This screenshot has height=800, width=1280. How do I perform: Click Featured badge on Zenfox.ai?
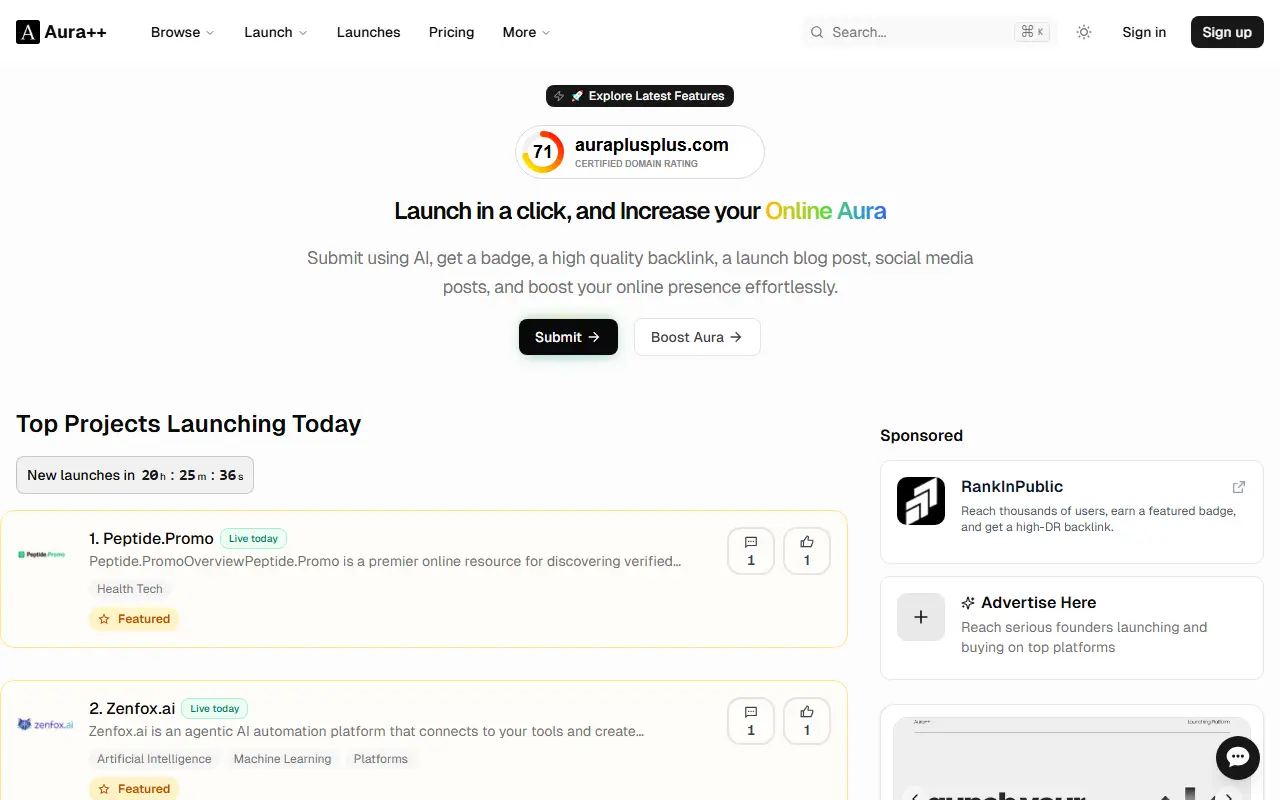click(x=134, y=789)
